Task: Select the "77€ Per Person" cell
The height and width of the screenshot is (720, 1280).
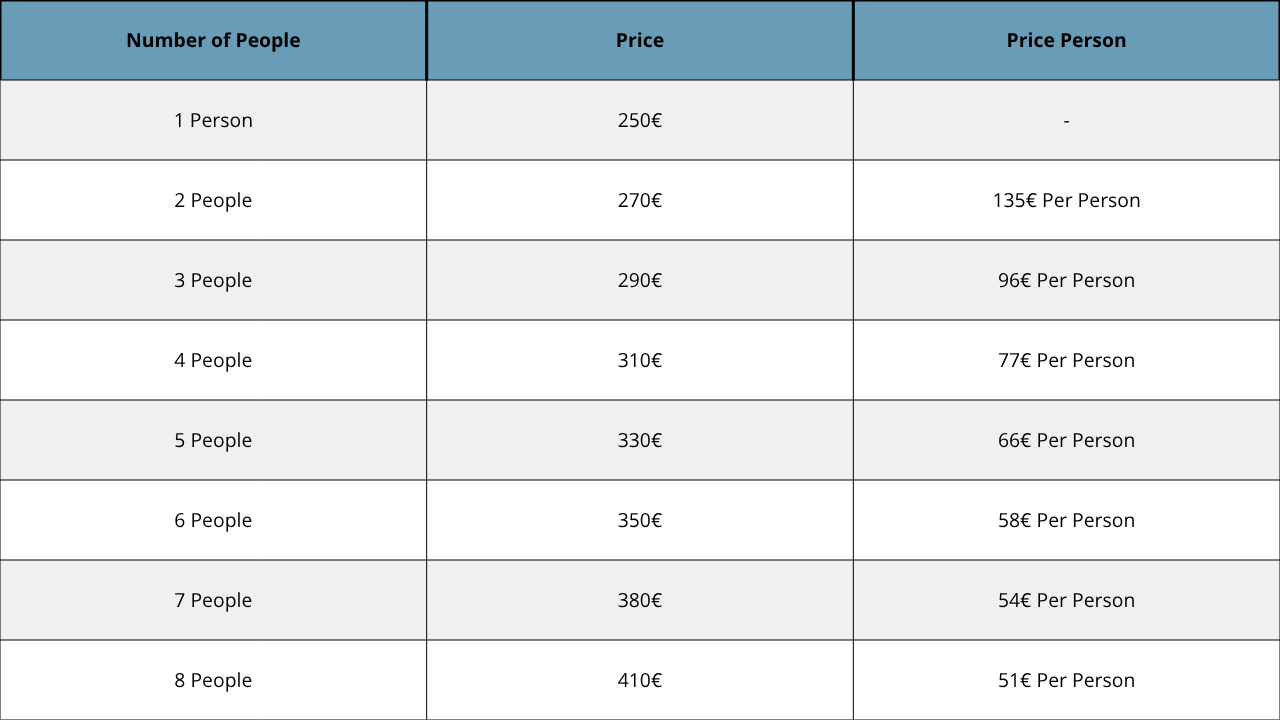Action: tap(1066, 360)
